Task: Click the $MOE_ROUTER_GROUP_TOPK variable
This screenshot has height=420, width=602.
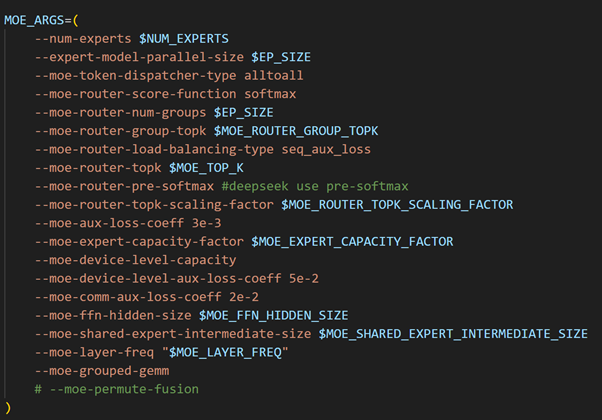Action: pos(296,131)
